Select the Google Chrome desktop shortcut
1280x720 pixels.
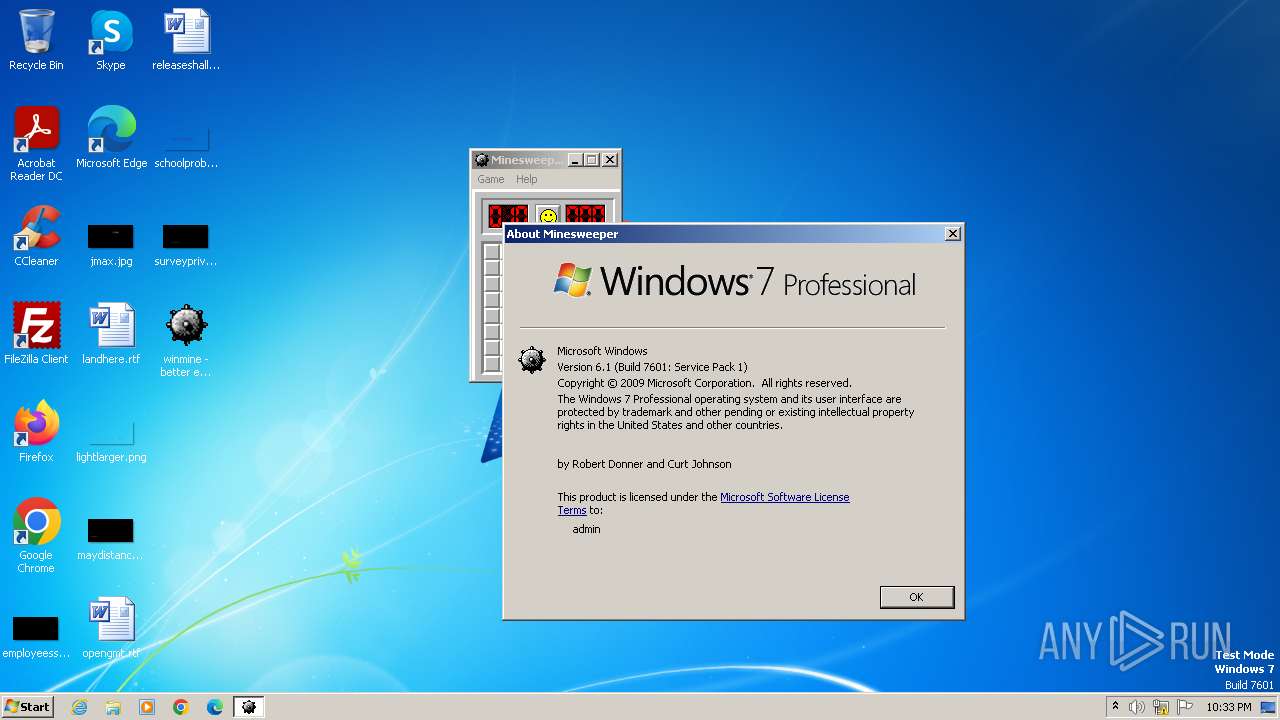coord(36,535)
